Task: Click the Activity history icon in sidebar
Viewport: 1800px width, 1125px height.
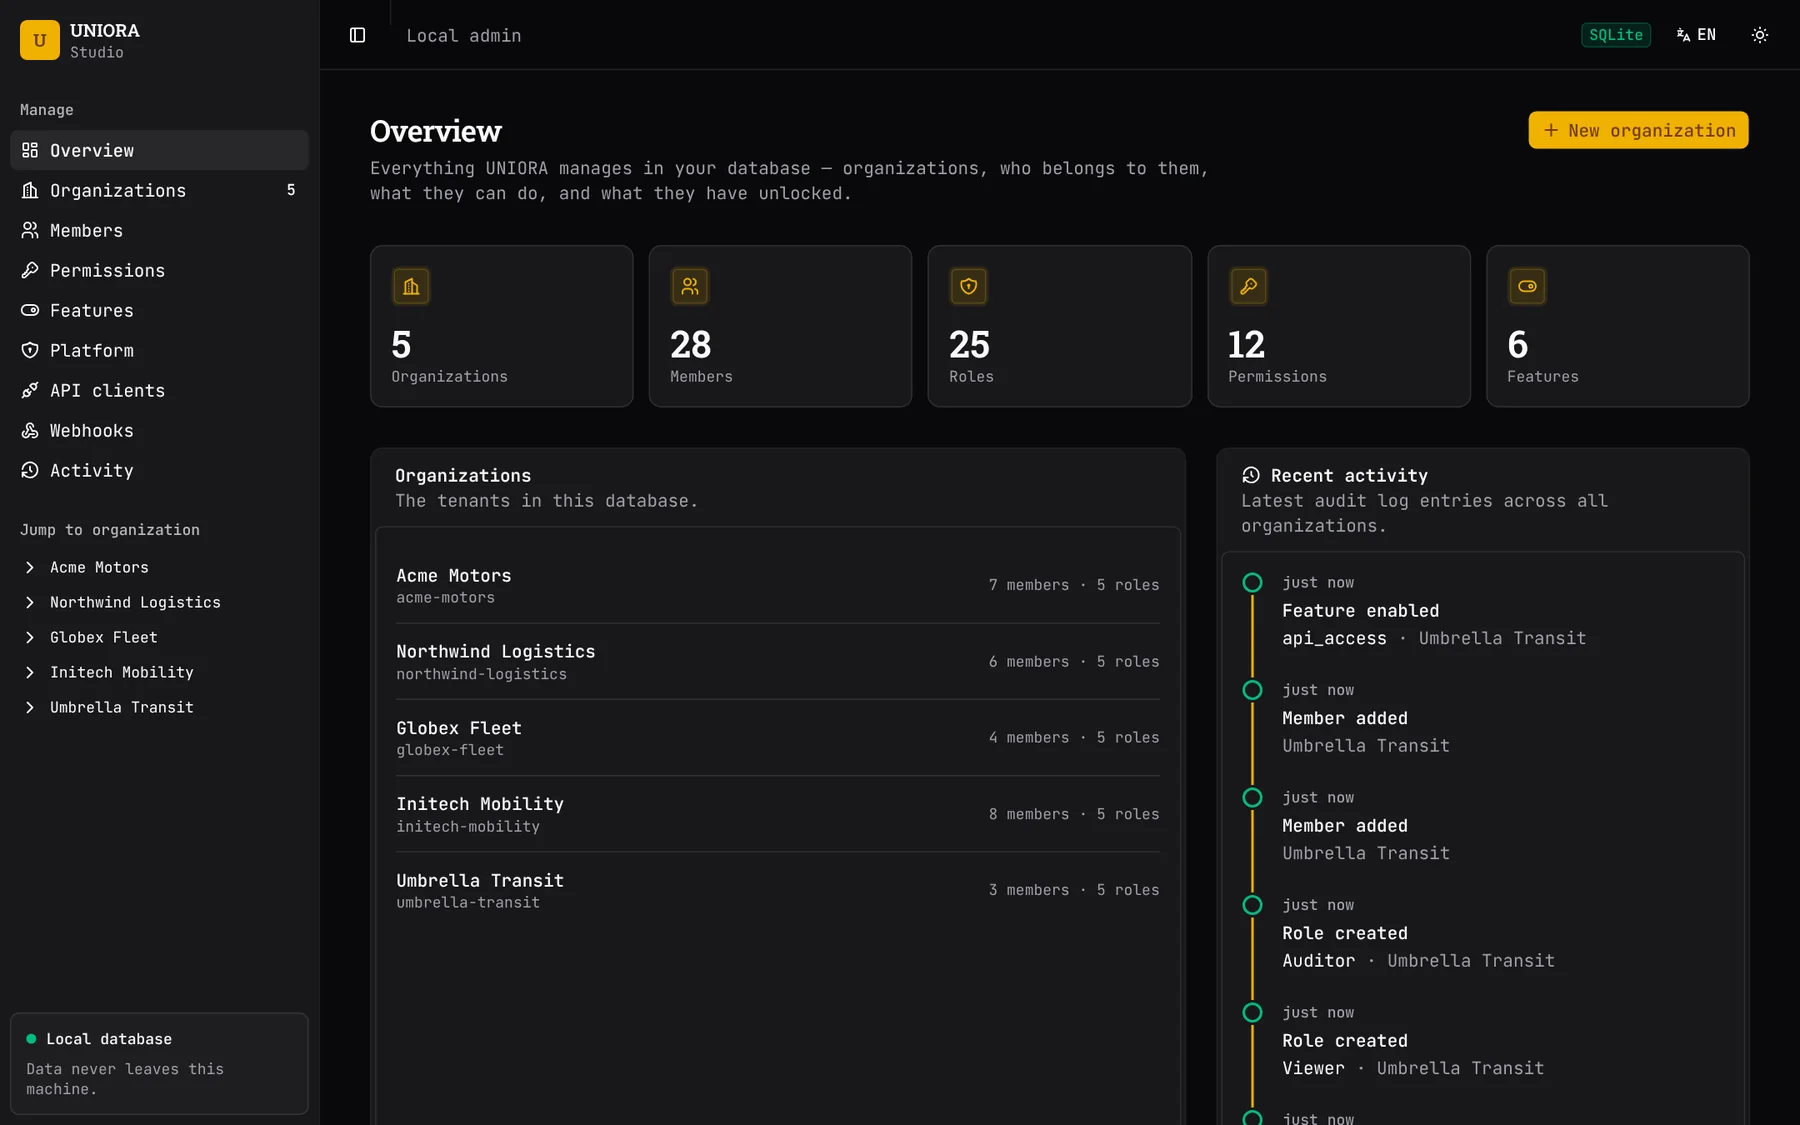Action: [x=30, y=470]
